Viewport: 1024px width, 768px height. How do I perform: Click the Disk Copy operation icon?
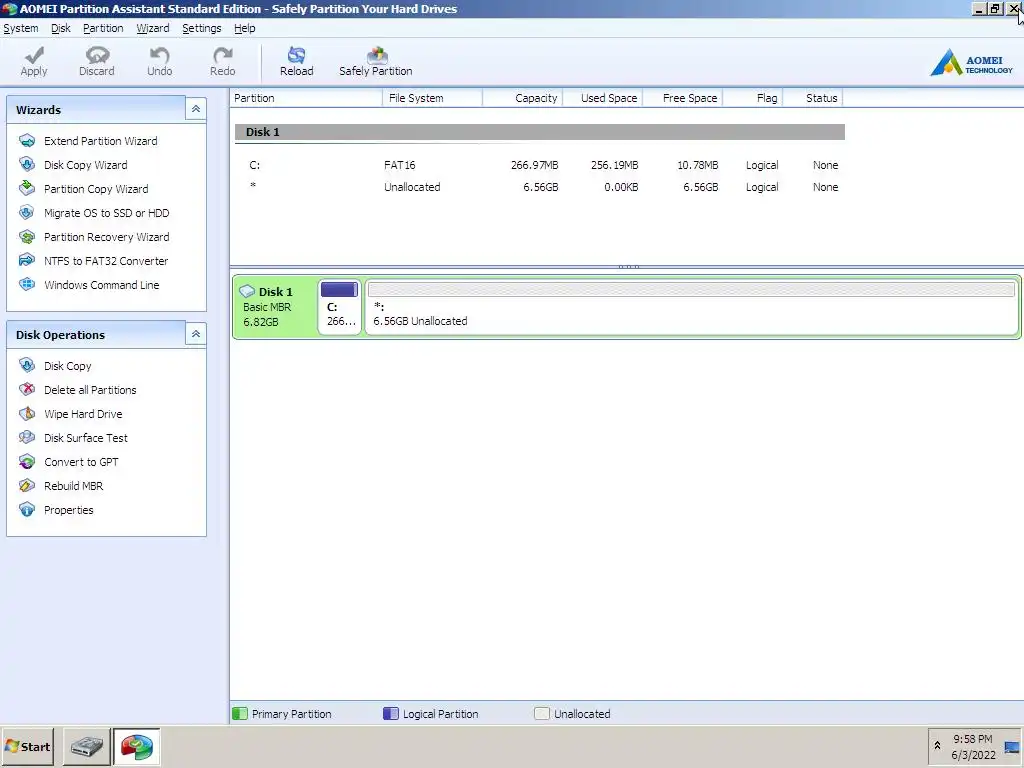point(27,365)
